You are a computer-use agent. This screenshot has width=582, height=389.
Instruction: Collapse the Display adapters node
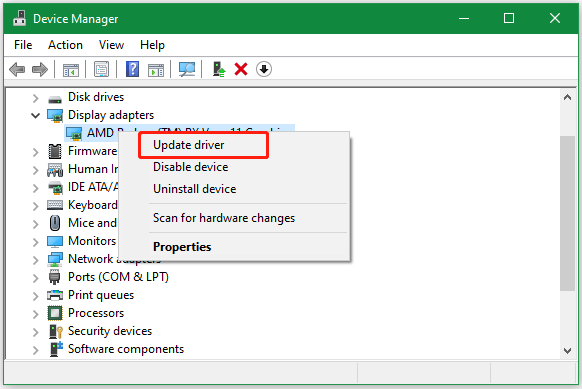pyautogui.click(x=35, y=116)
